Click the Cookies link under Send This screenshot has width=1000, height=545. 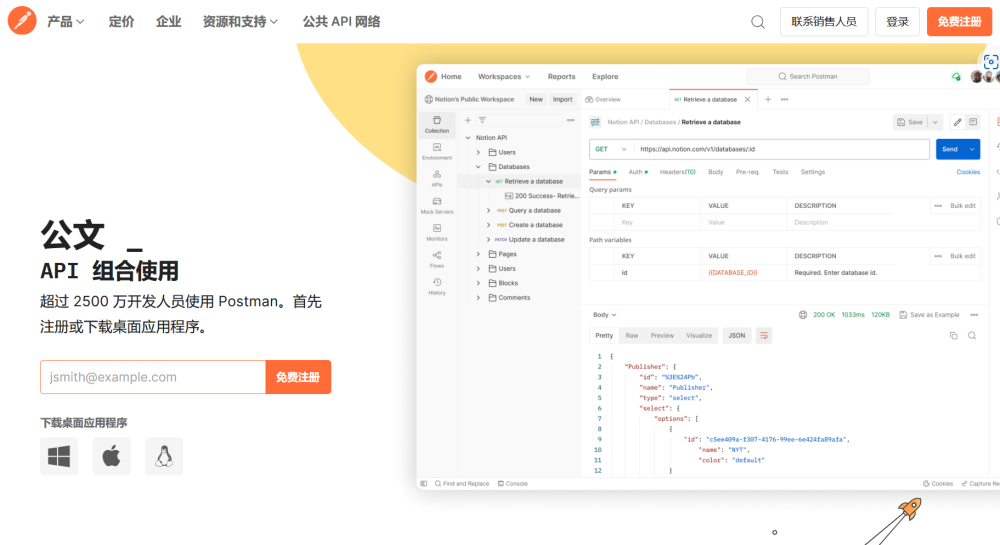pyautogui.click(x=967, y=172)
